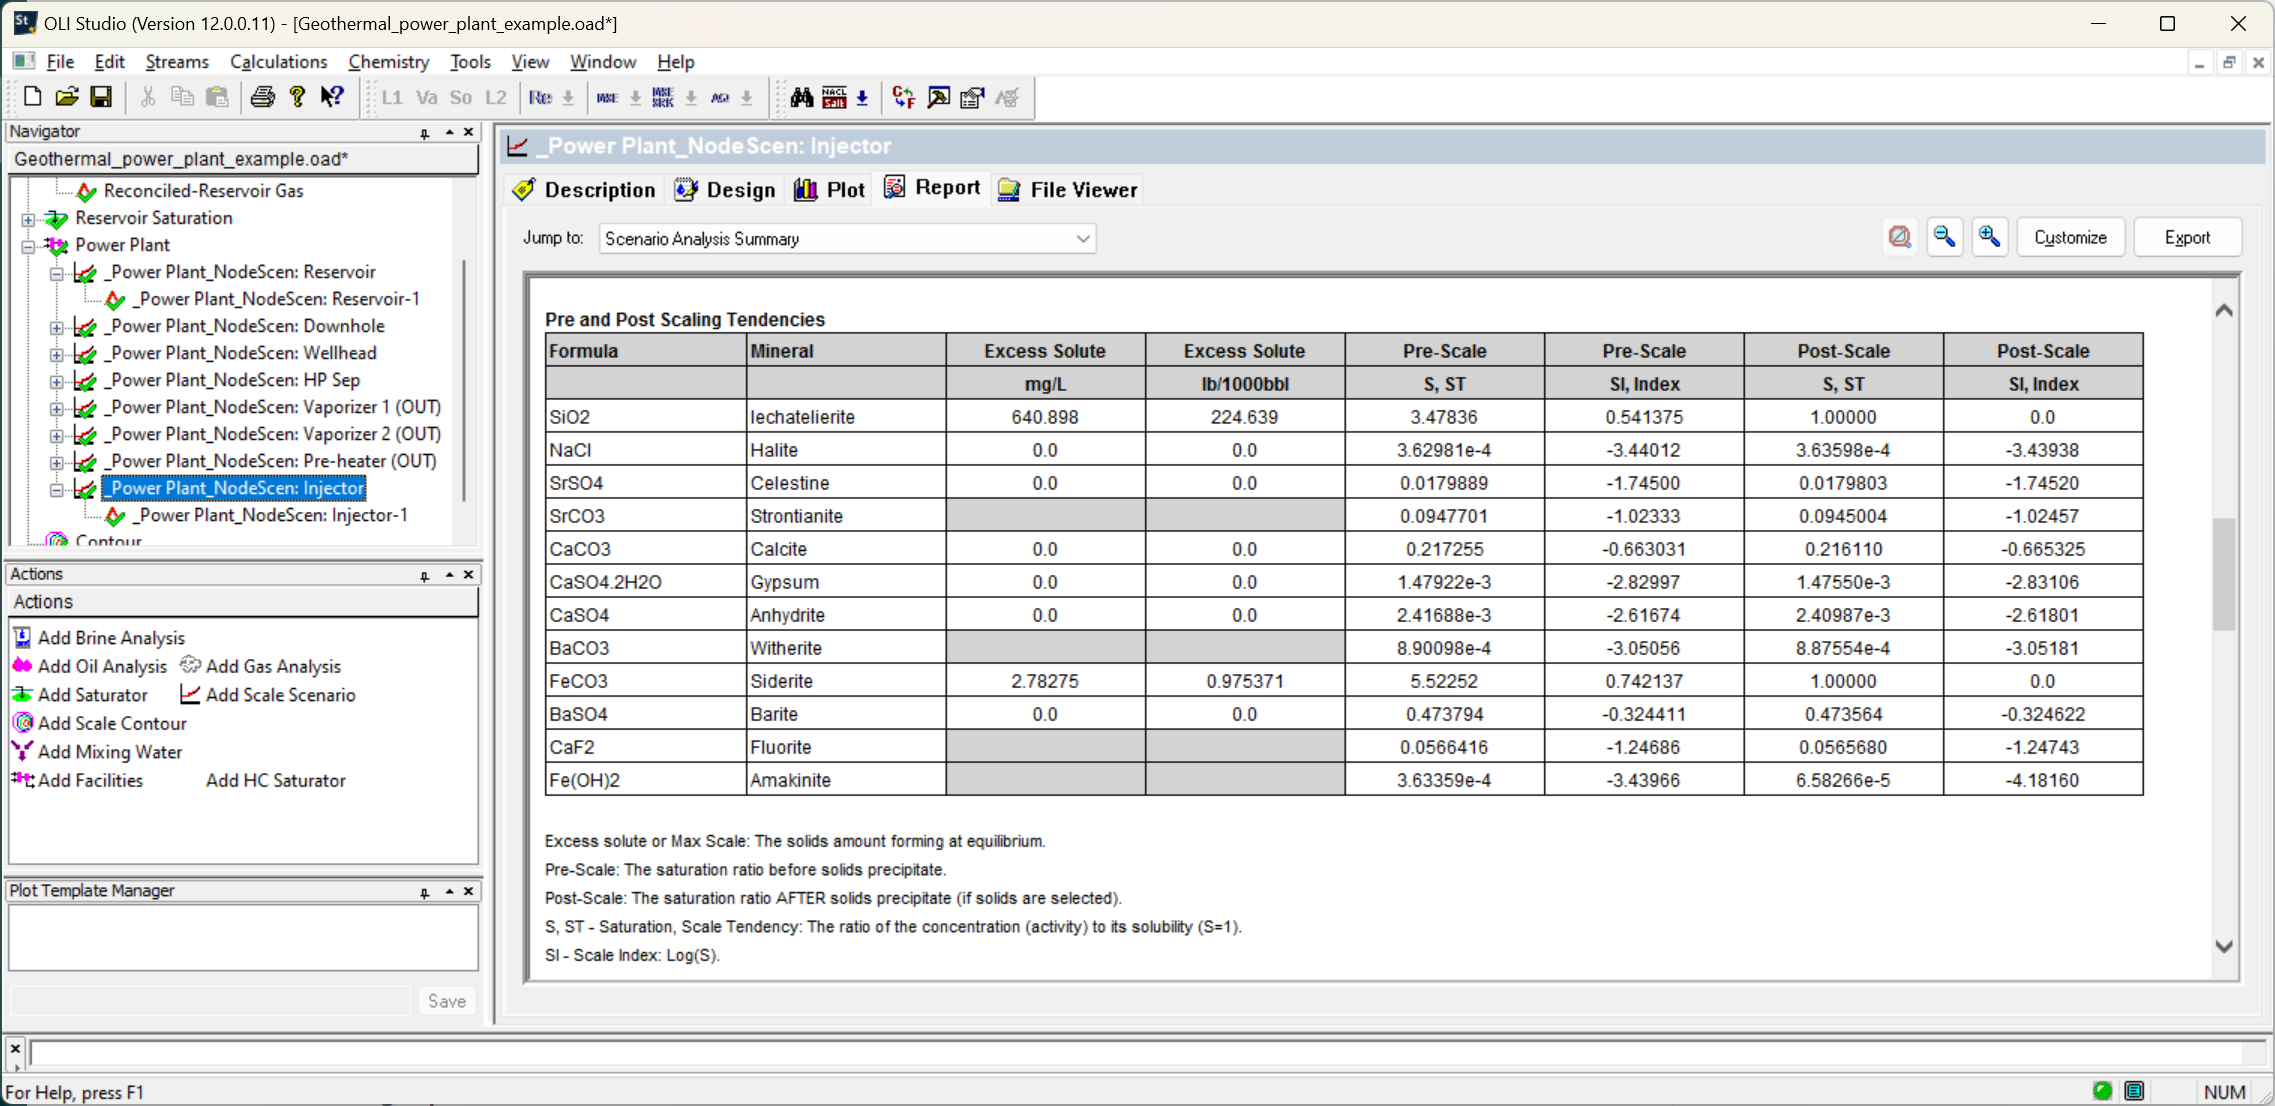Click the blue down arrow beside Salt icon

pyautogui.click(x=862, y=98)
